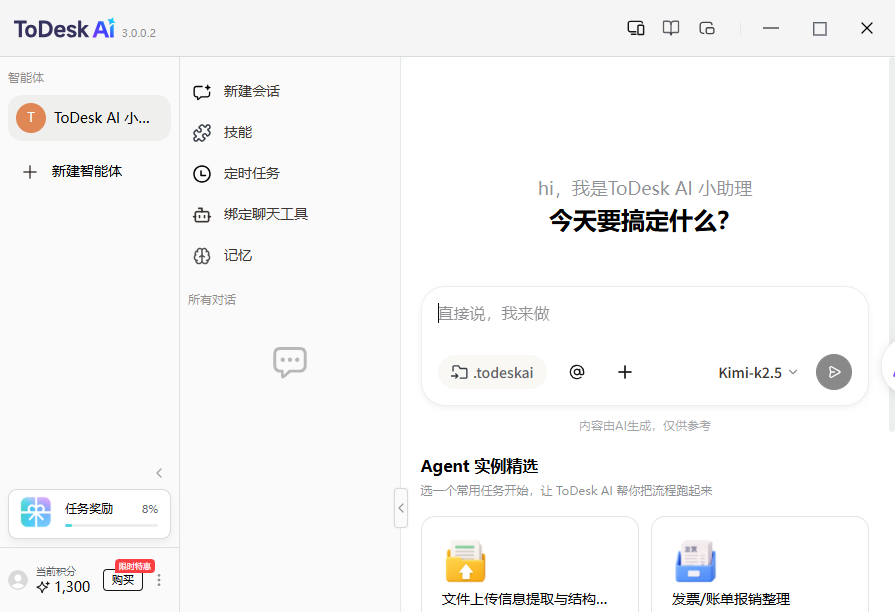Click the puzzle piece skills icon
The width and height of the screenshot is (895, 612).
202,133
